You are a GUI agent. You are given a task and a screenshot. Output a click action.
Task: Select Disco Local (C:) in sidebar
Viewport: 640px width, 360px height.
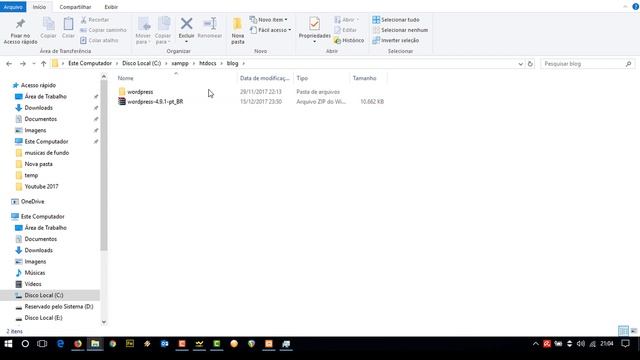(x=44, y=295)
